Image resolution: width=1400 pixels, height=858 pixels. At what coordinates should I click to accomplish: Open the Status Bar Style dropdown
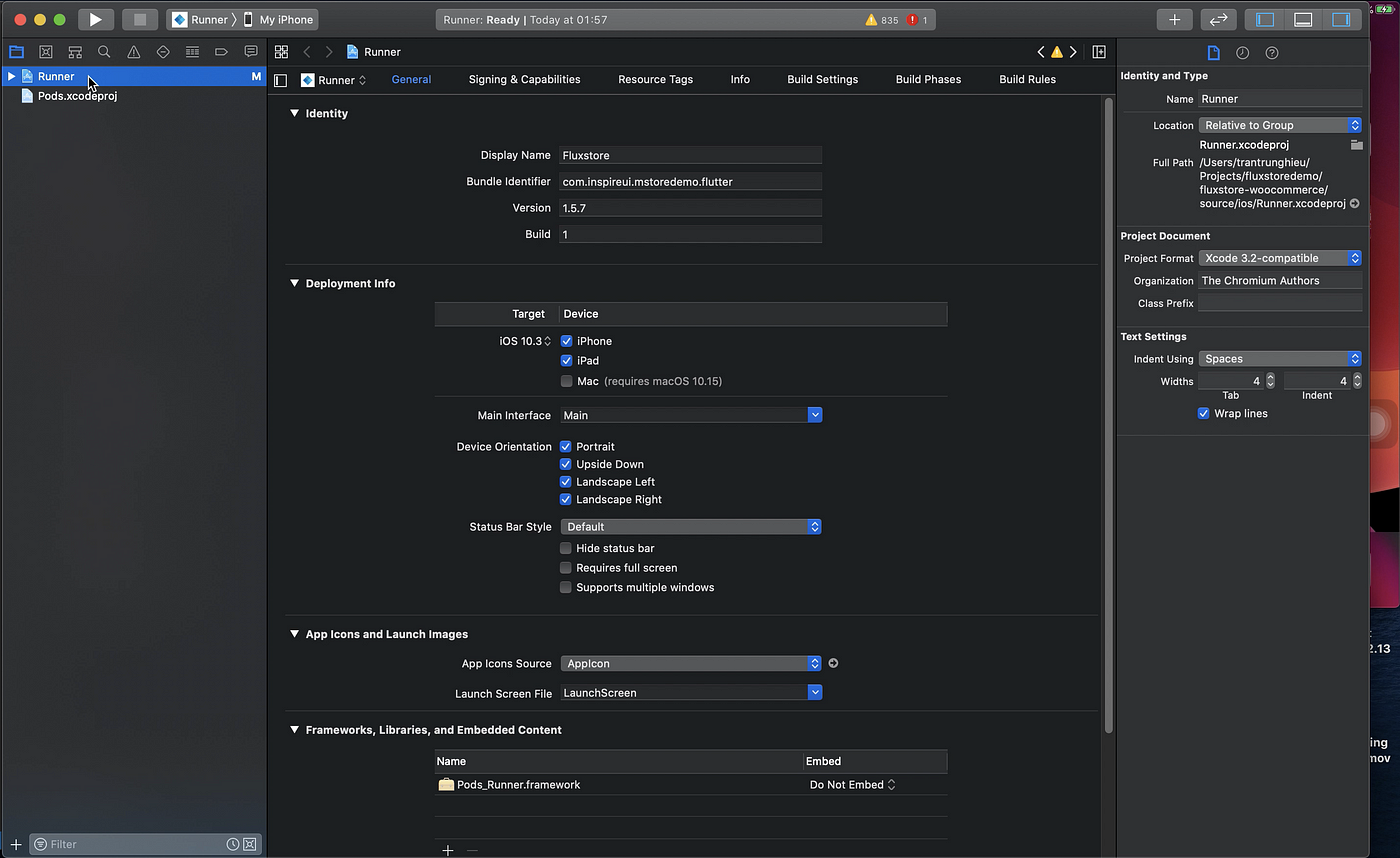pos(691,527)
